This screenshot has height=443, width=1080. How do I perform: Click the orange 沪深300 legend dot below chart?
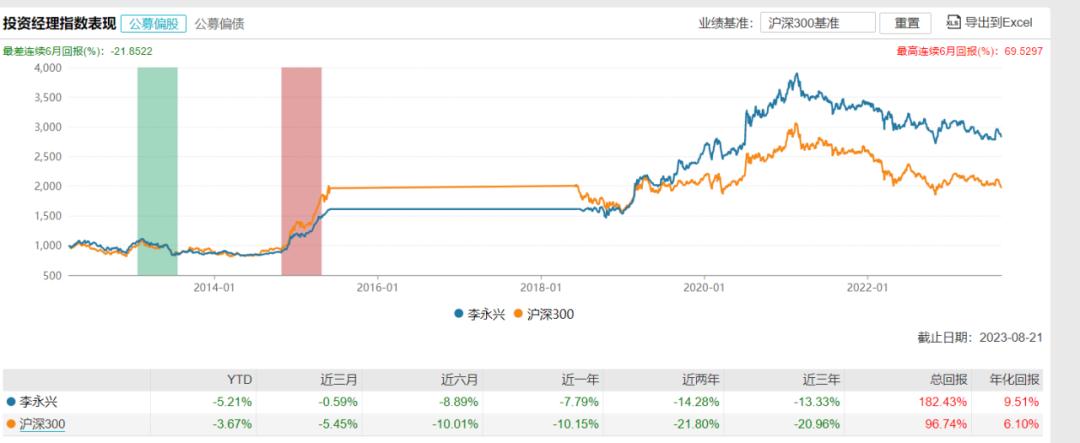pos(518,313)
